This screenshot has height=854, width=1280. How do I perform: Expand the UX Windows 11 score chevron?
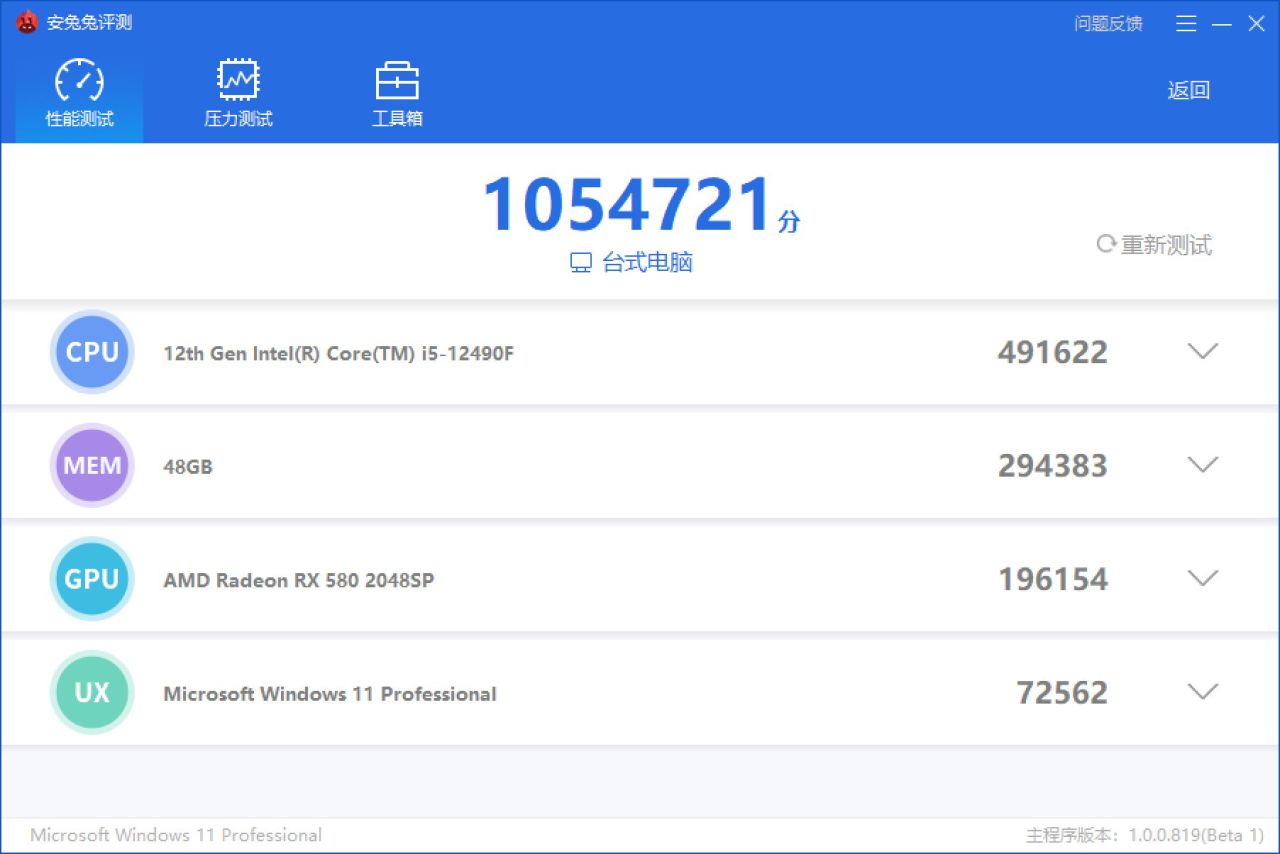tap(1202, 691)
